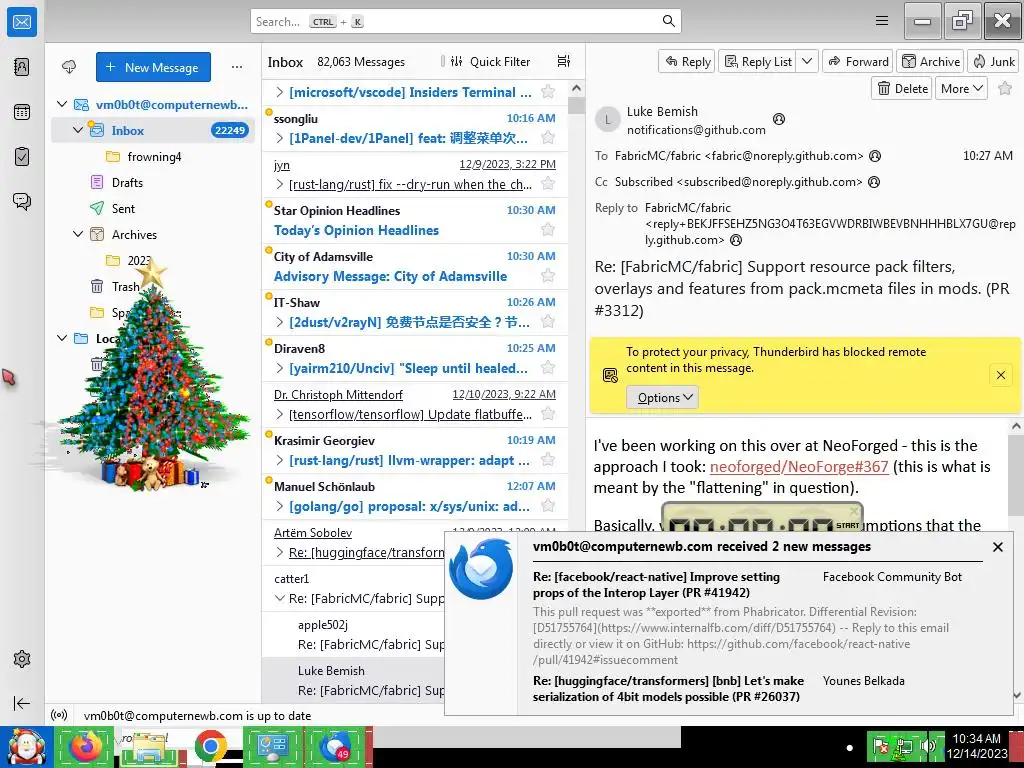Click message body scrollbar up arrow
Screen dimensions: 1024x768
[1016, 426]
